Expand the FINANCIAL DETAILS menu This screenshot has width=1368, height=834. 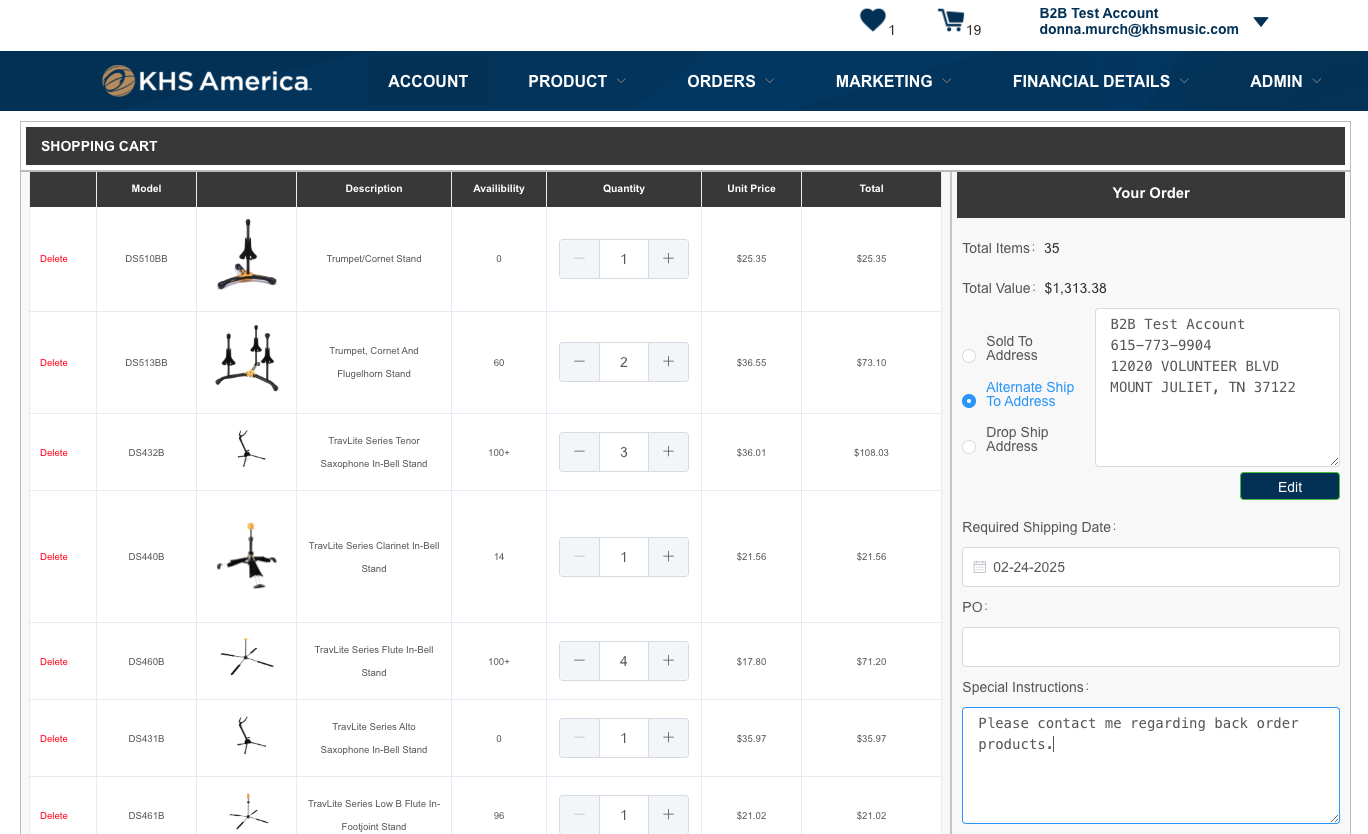tap(1100, 81)
